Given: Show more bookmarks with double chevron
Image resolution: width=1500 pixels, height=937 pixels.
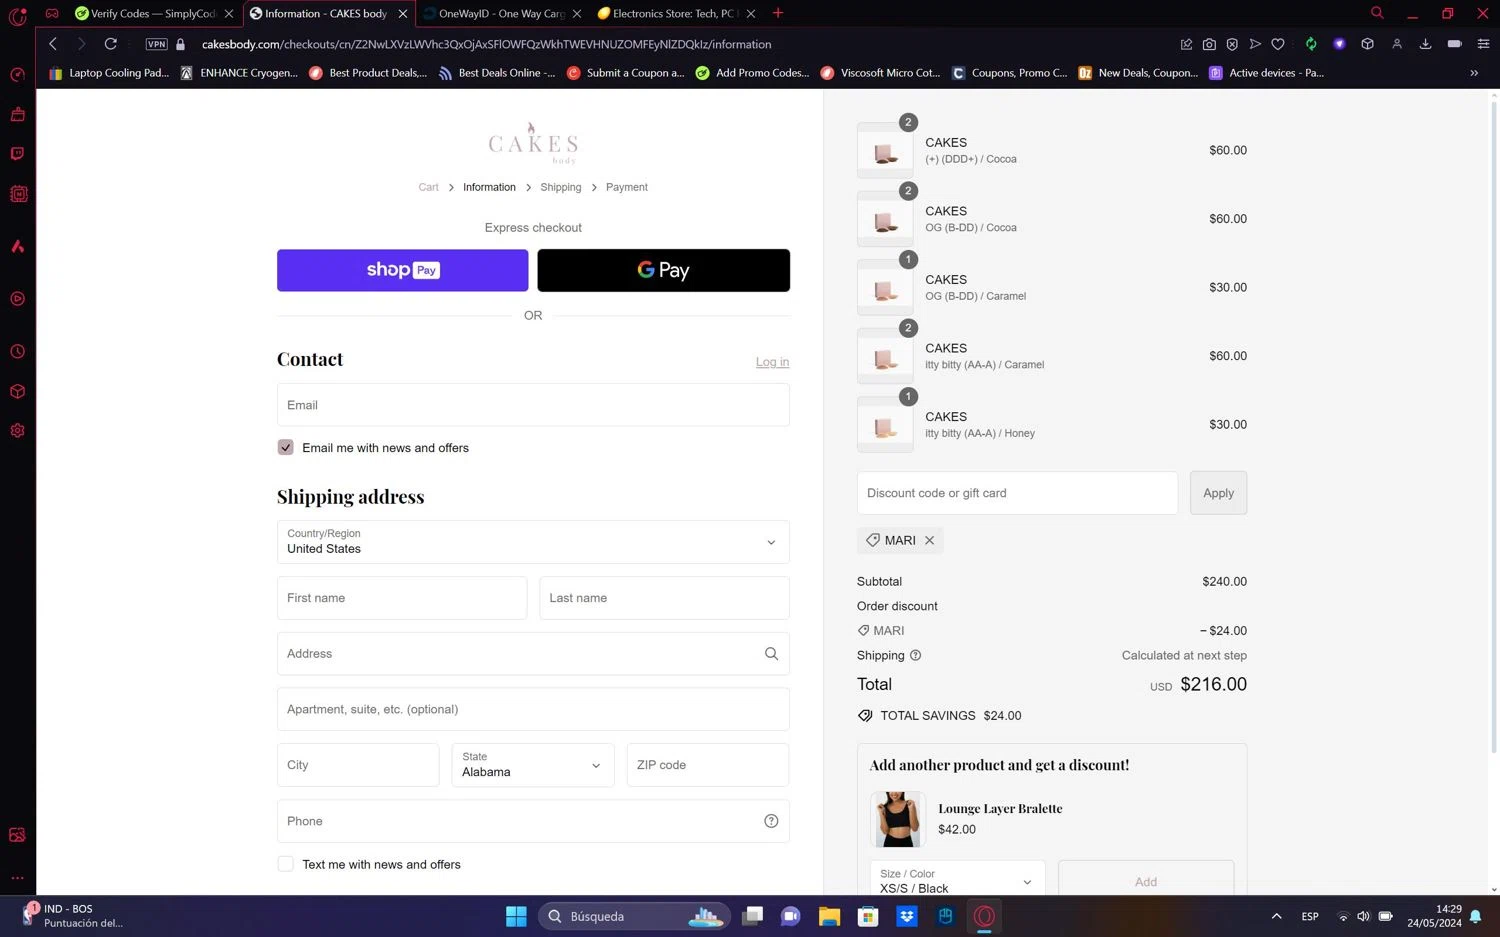Looking at the screenshot, I should 1474,73.
